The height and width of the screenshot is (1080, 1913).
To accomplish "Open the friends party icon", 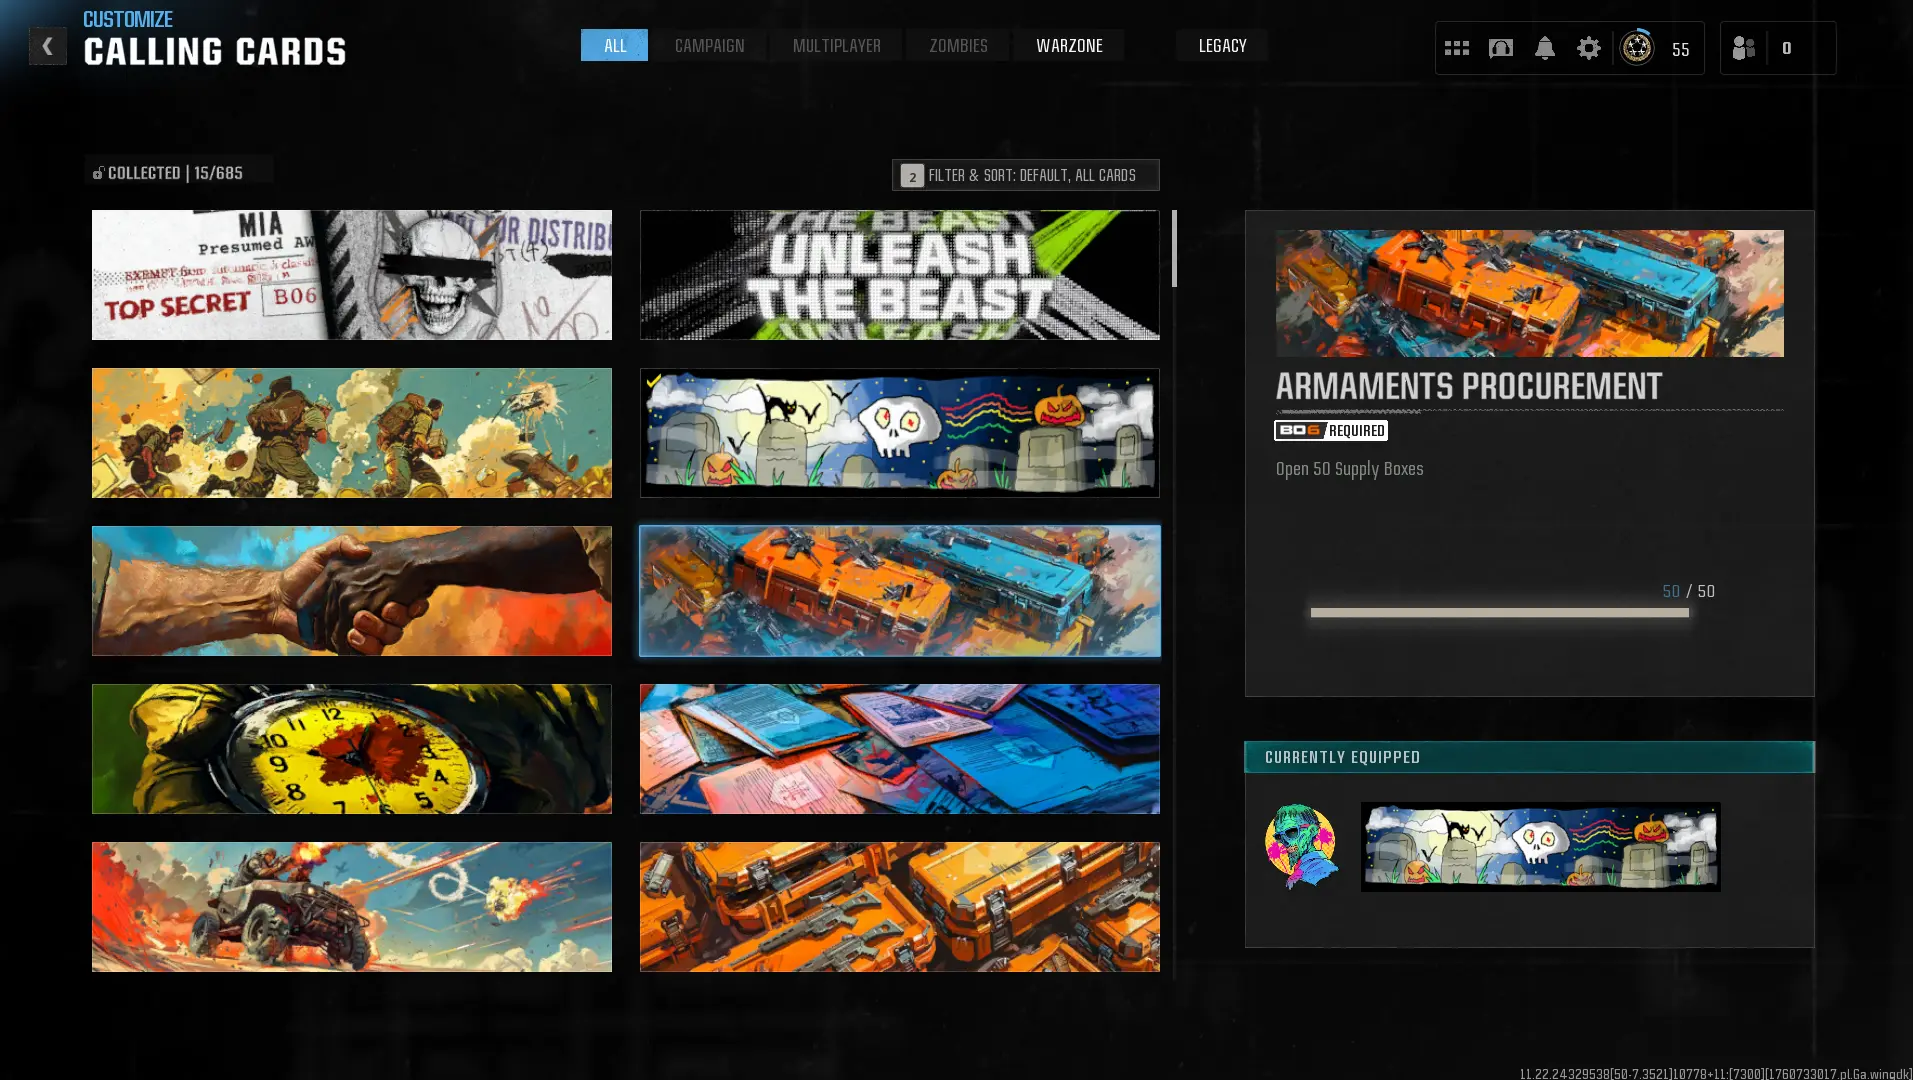I will click(1744, 48).
